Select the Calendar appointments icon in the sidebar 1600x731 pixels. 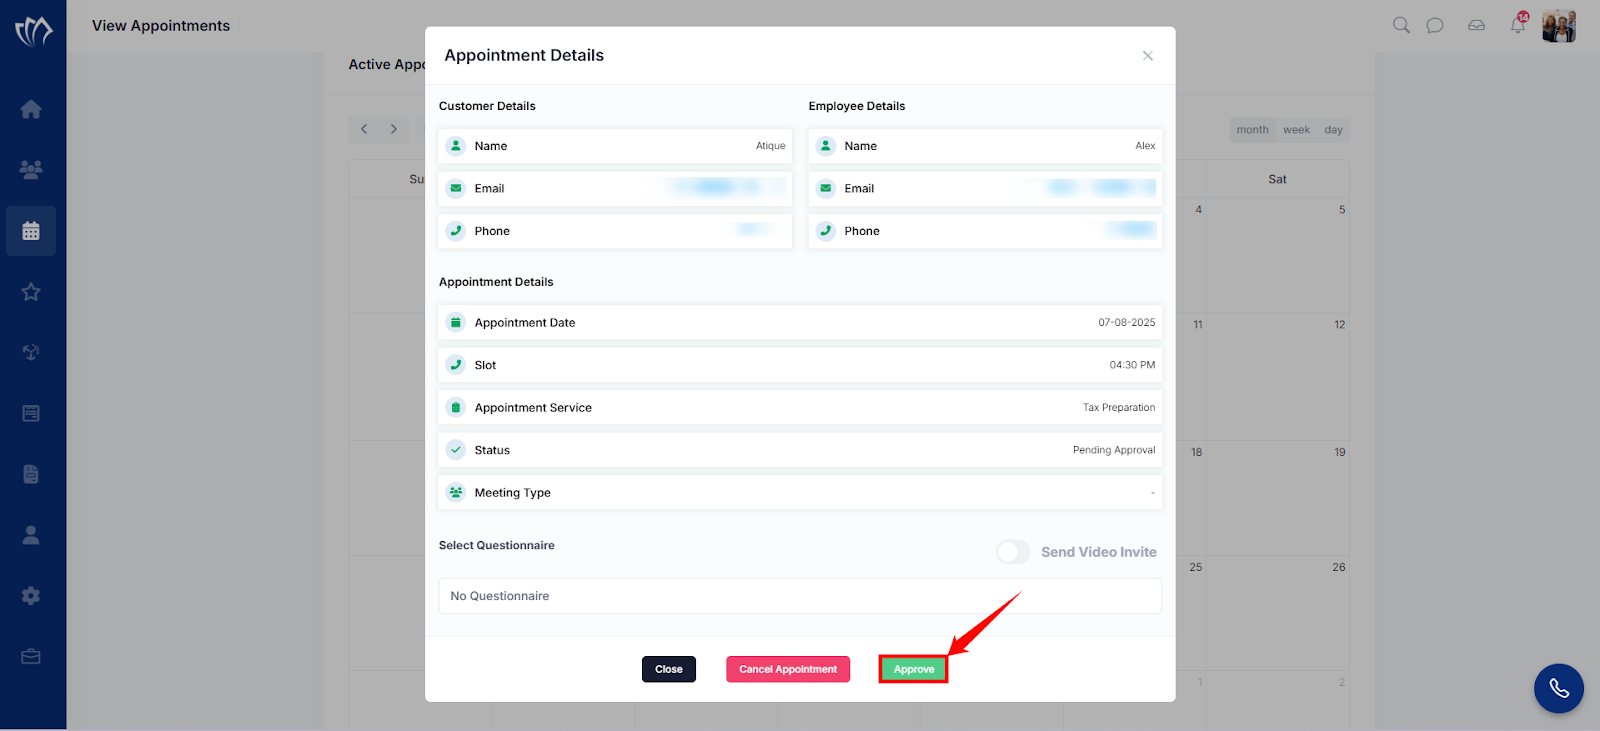point(31,231)
